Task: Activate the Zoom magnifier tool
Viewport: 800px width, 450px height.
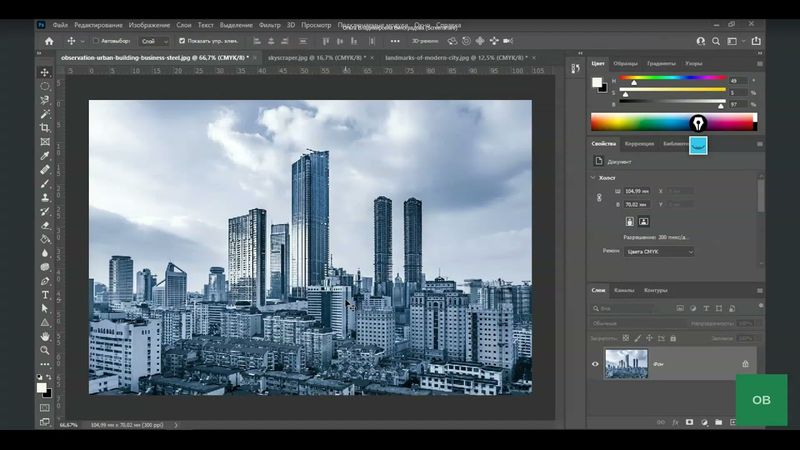Action: pyautogui.click(x=45, y=350)
